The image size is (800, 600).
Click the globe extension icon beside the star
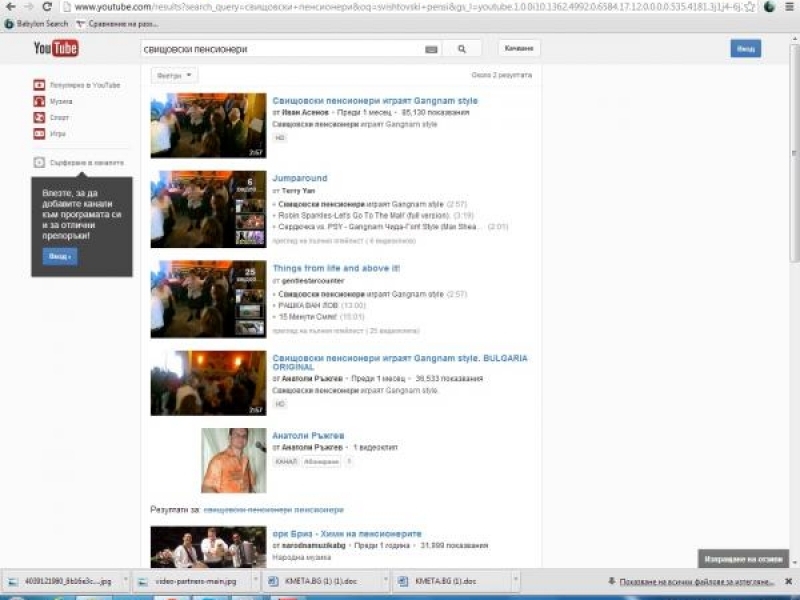point(769,7)
